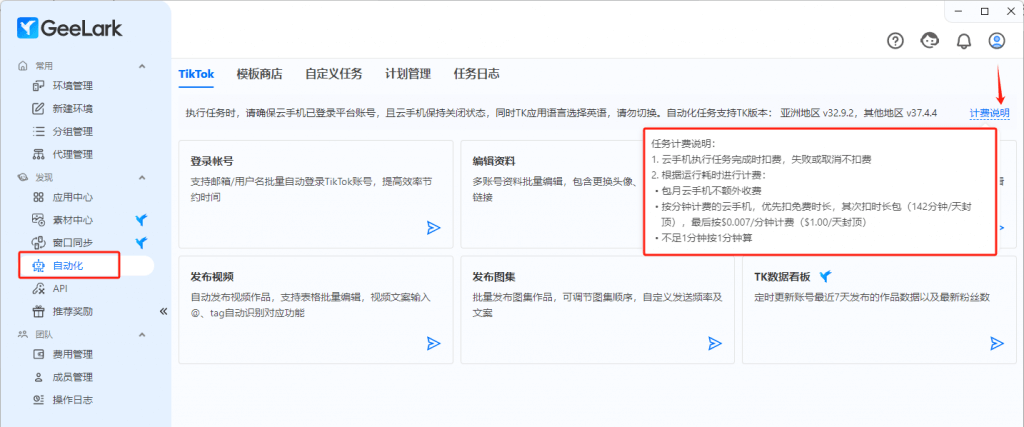
Task: Open the notification bell icon
Action: click(x=964, y=41)
